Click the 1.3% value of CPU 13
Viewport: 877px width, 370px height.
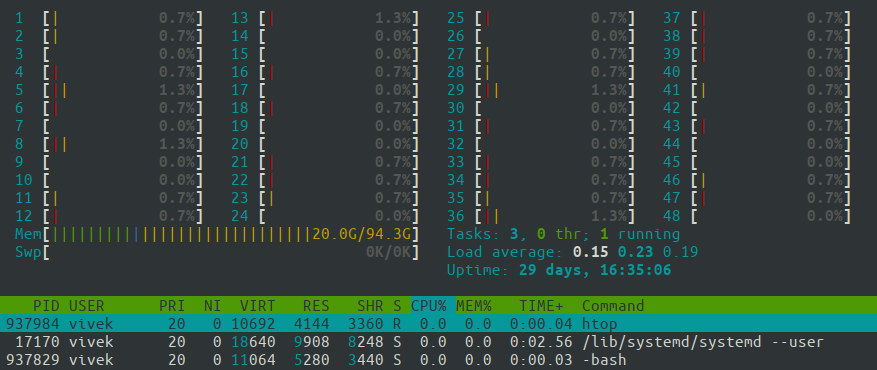393,18
